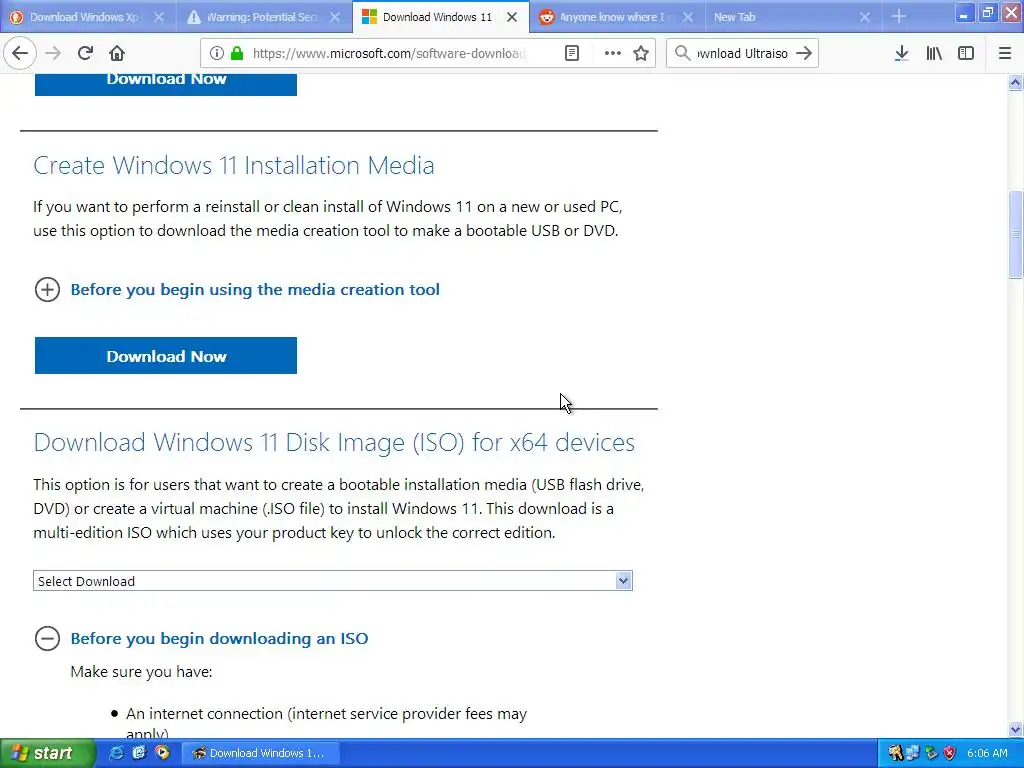Image resolution: width=1024 pixels, height=768 pixels.
Task: Click the partially visible top Download Now button
Action: [166, 84]
